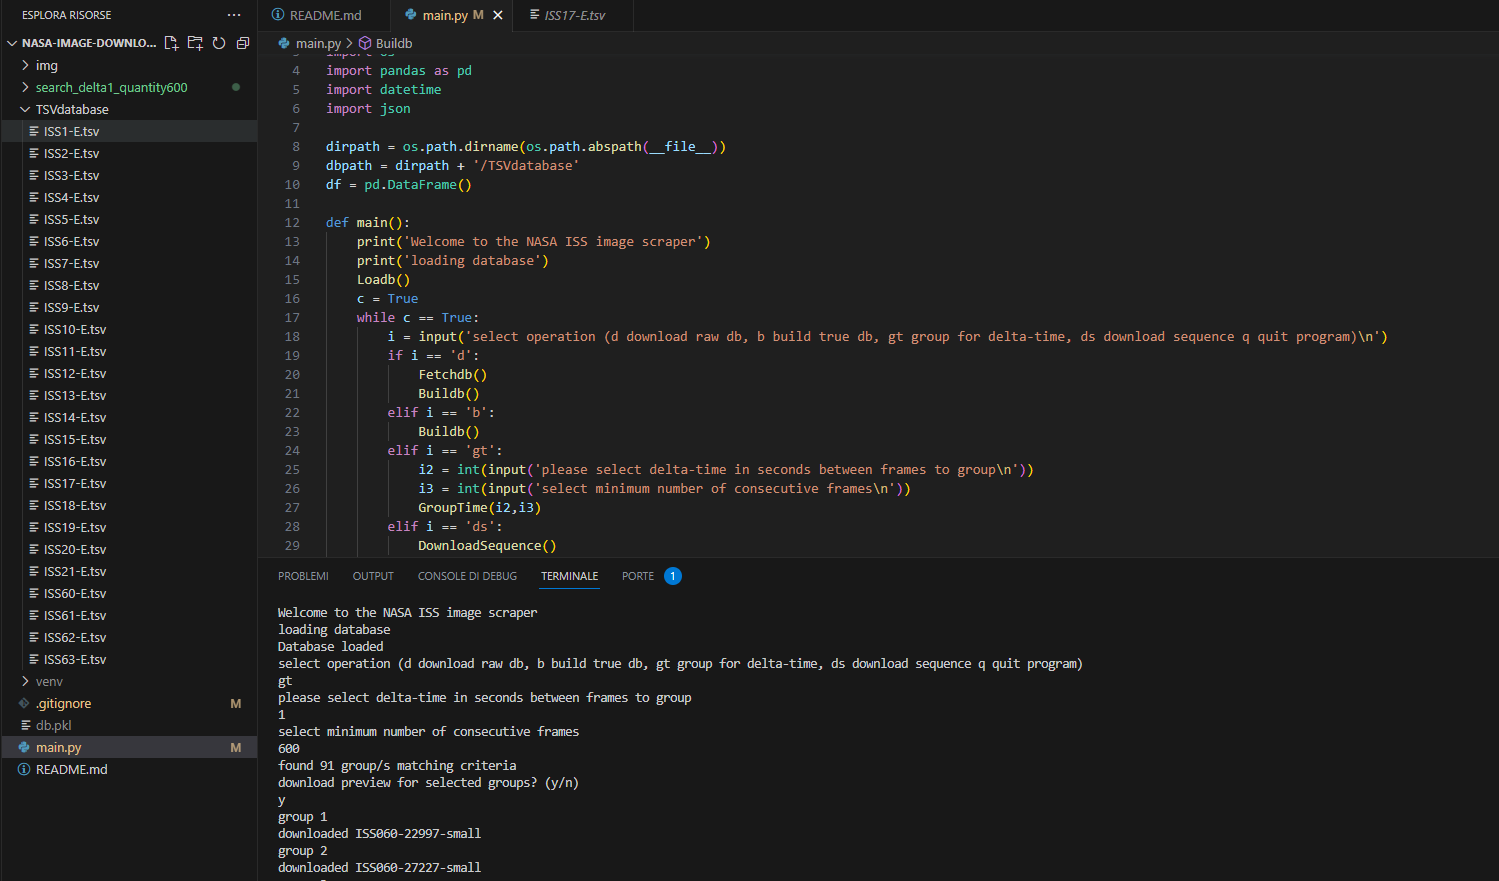1499x881 pixels.
Task: Expand the venv folder
Action: [x=49, y=681]
